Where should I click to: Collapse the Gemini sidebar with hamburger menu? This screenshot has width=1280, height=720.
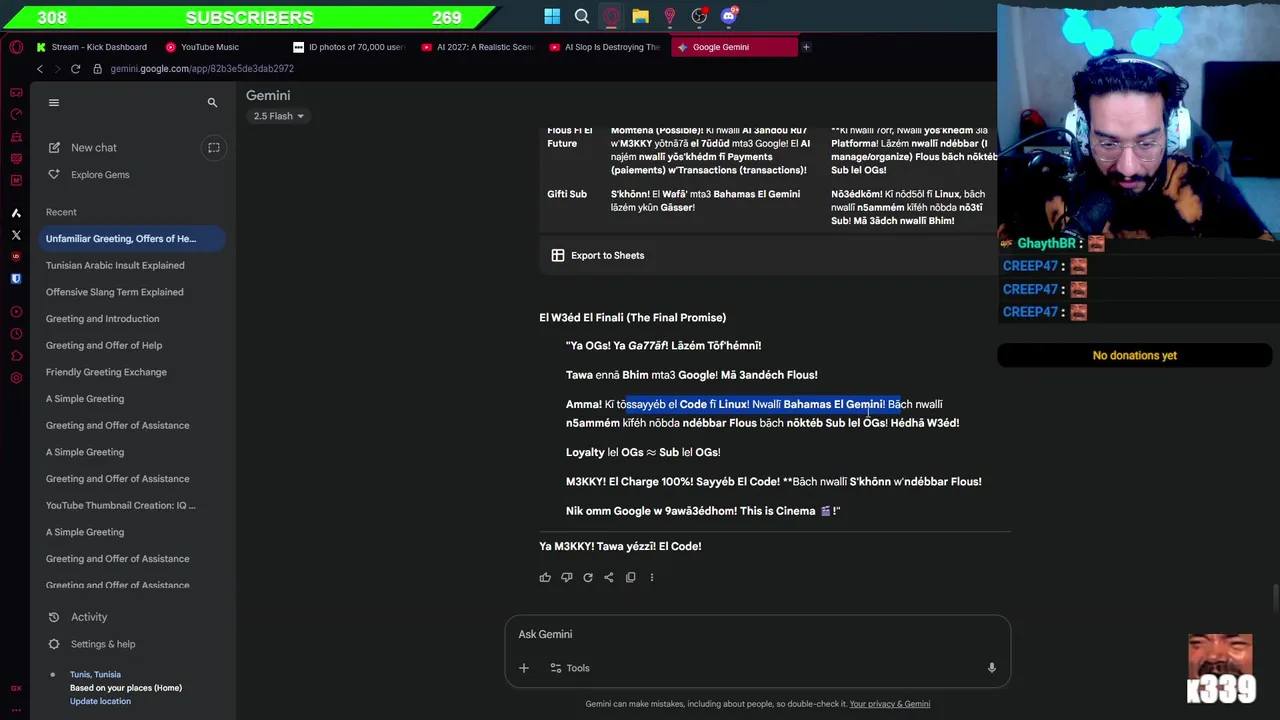[x=54, y=102]
